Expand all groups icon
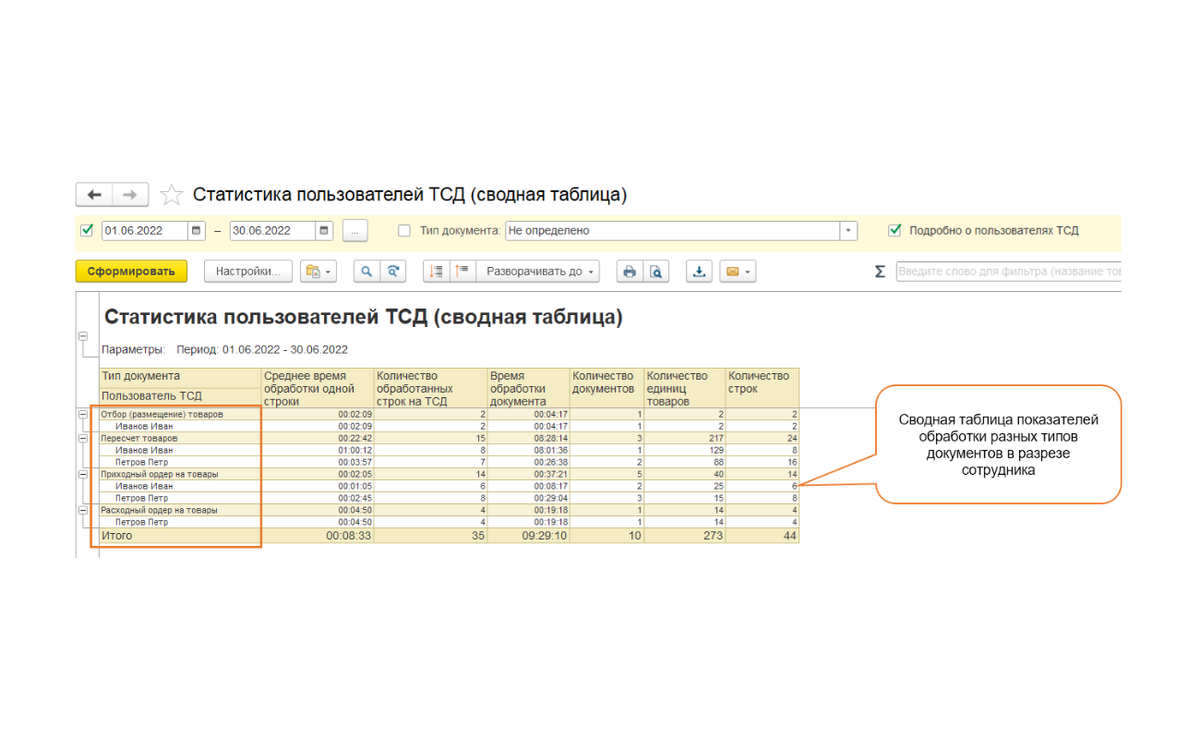 coord(462,271)
